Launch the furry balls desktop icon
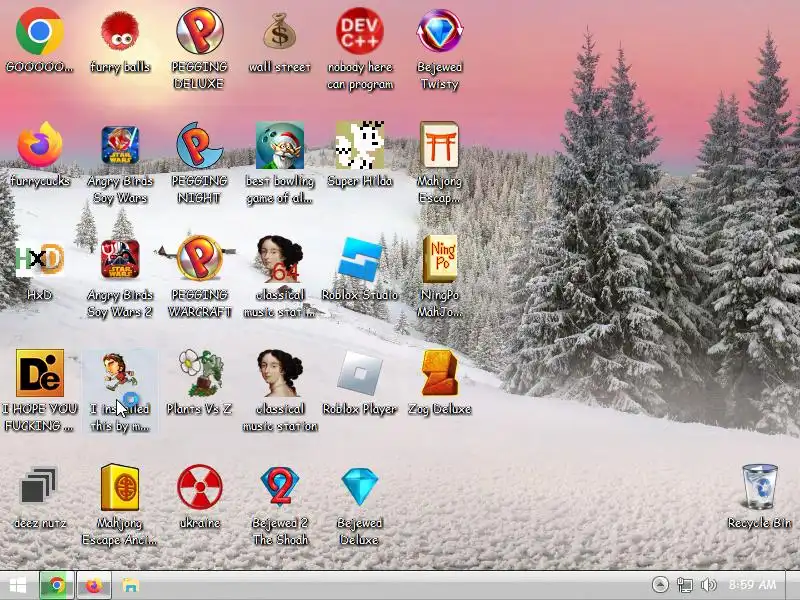The height and width of the screenshot is (600, 800). (x=120, y=32)
